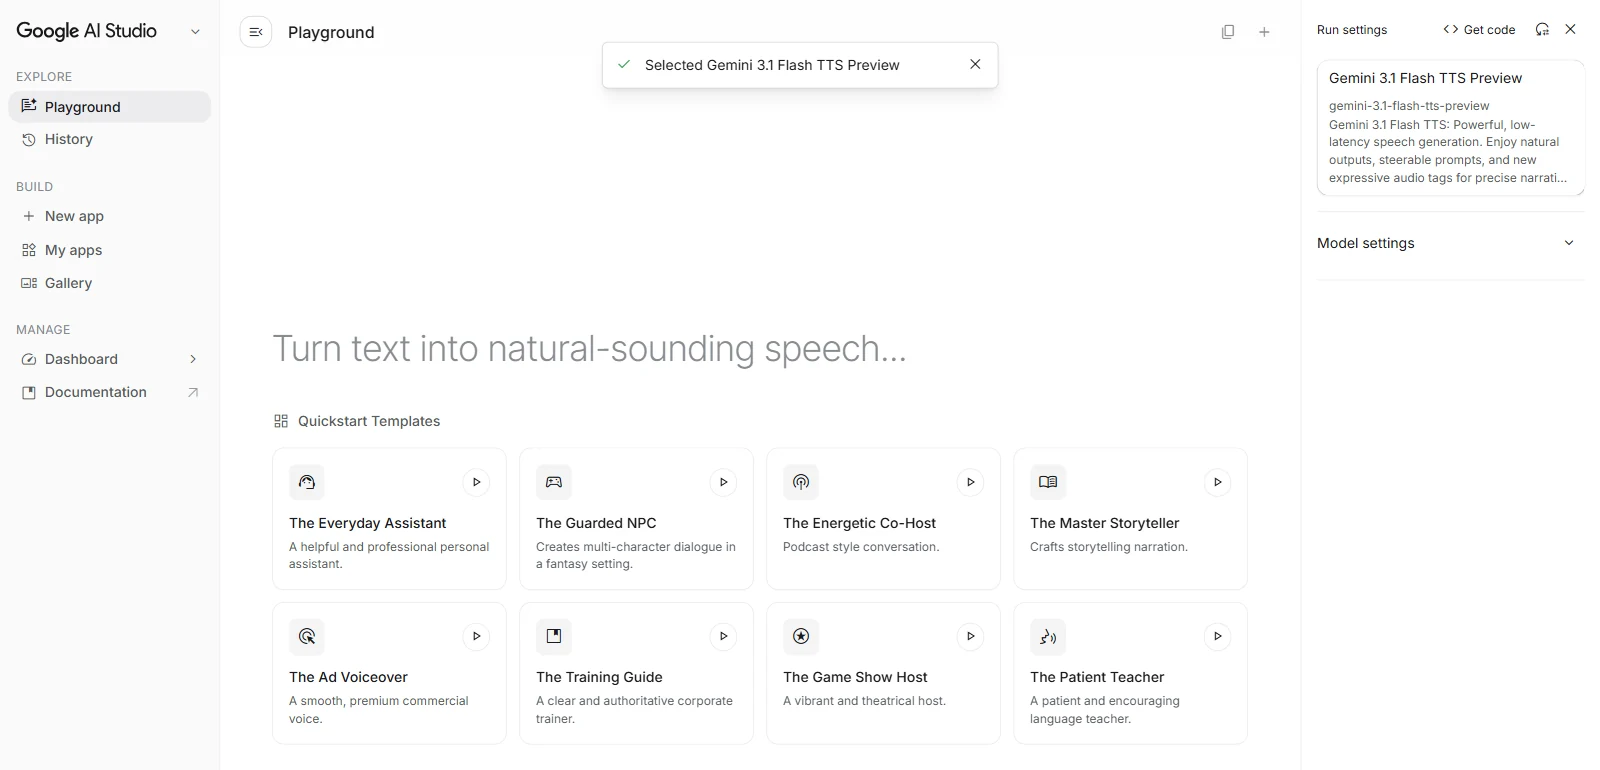Screen dimensions: 1600x770
Task: Click the copy/compare icon in header
Action: click(1228, 32)
